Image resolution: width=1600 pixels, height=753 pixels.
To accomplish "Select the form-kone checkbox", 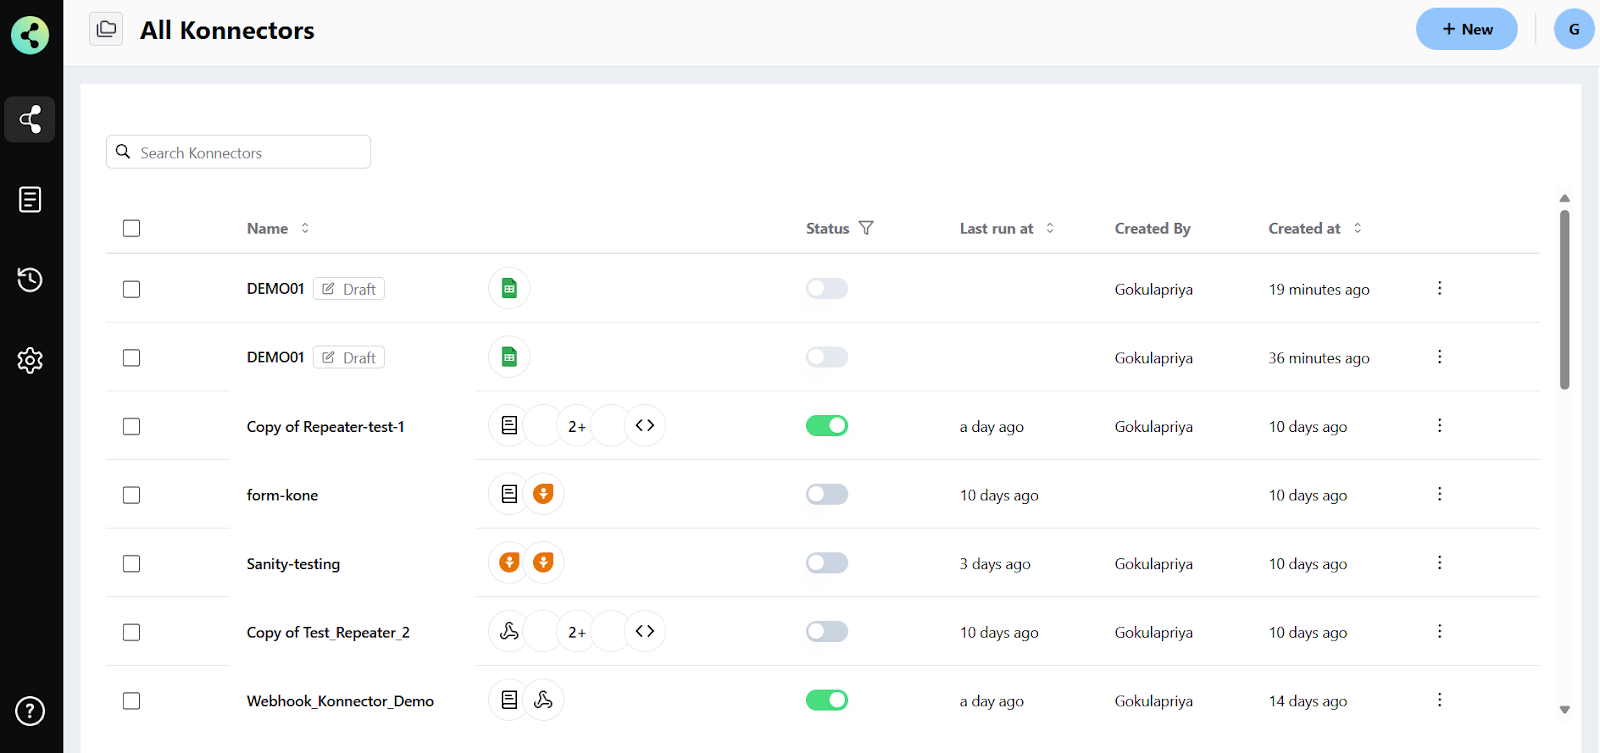I will pyautogui.click(x=131, y=495).
